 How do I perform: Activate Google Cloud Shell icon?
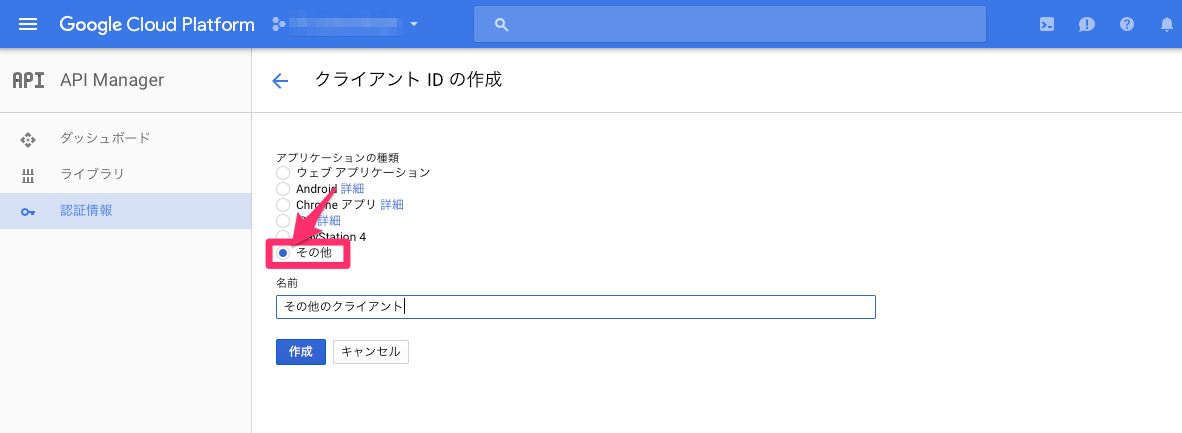tap(1046, 24)
